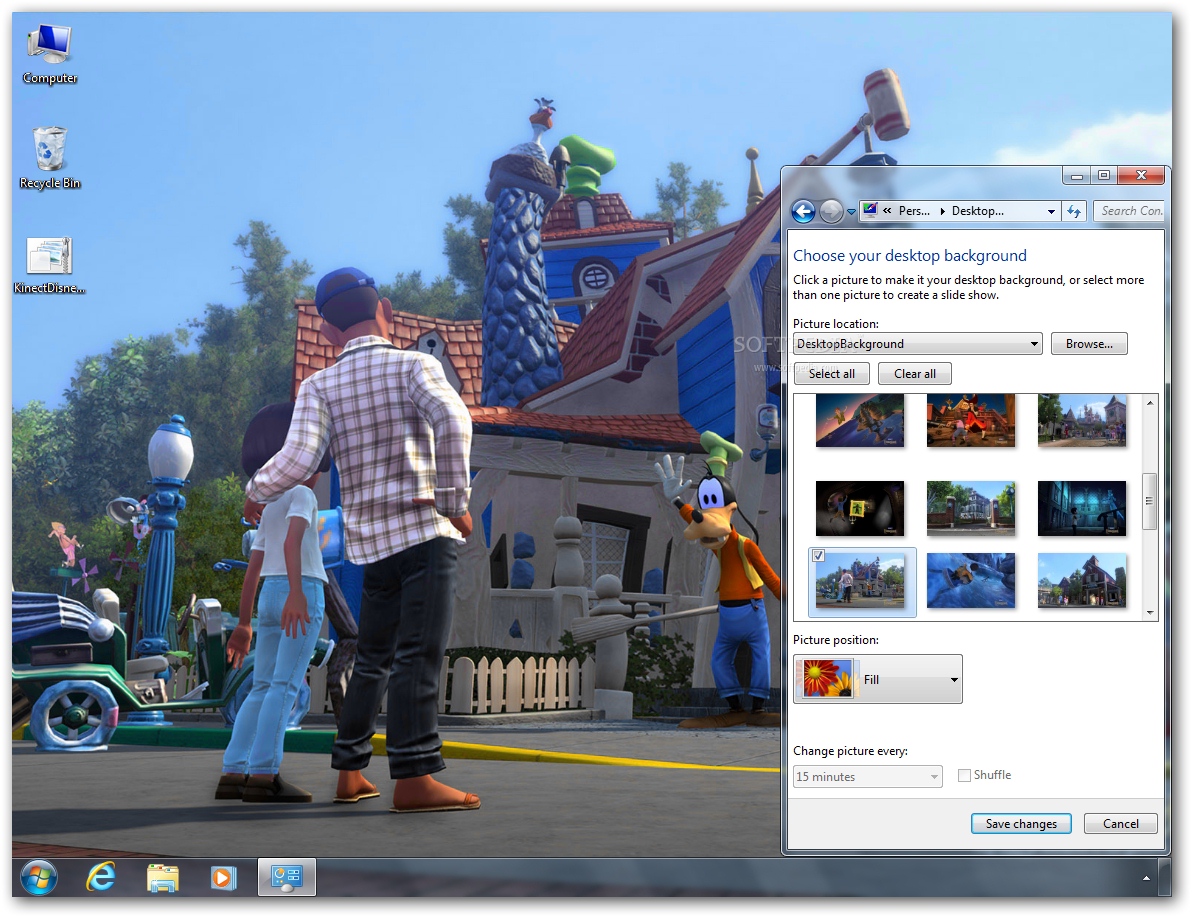Open the Windows Start menu orb
This screenshot has width=1192, height=917.
click(38, 878)
